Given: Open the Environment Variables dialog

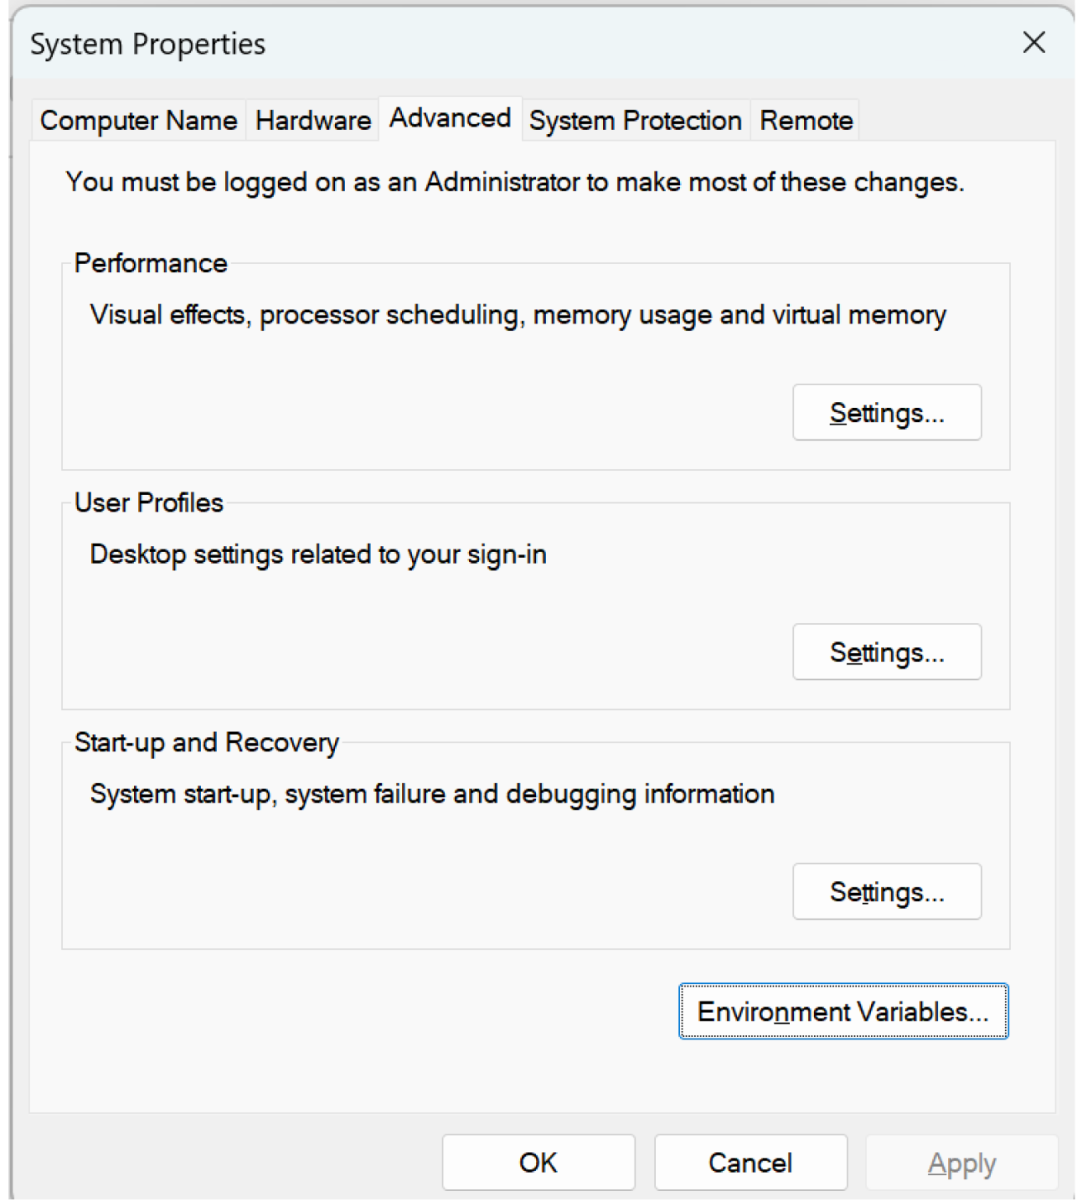Looking at the screenshot, I should [x=843, y=1011].
